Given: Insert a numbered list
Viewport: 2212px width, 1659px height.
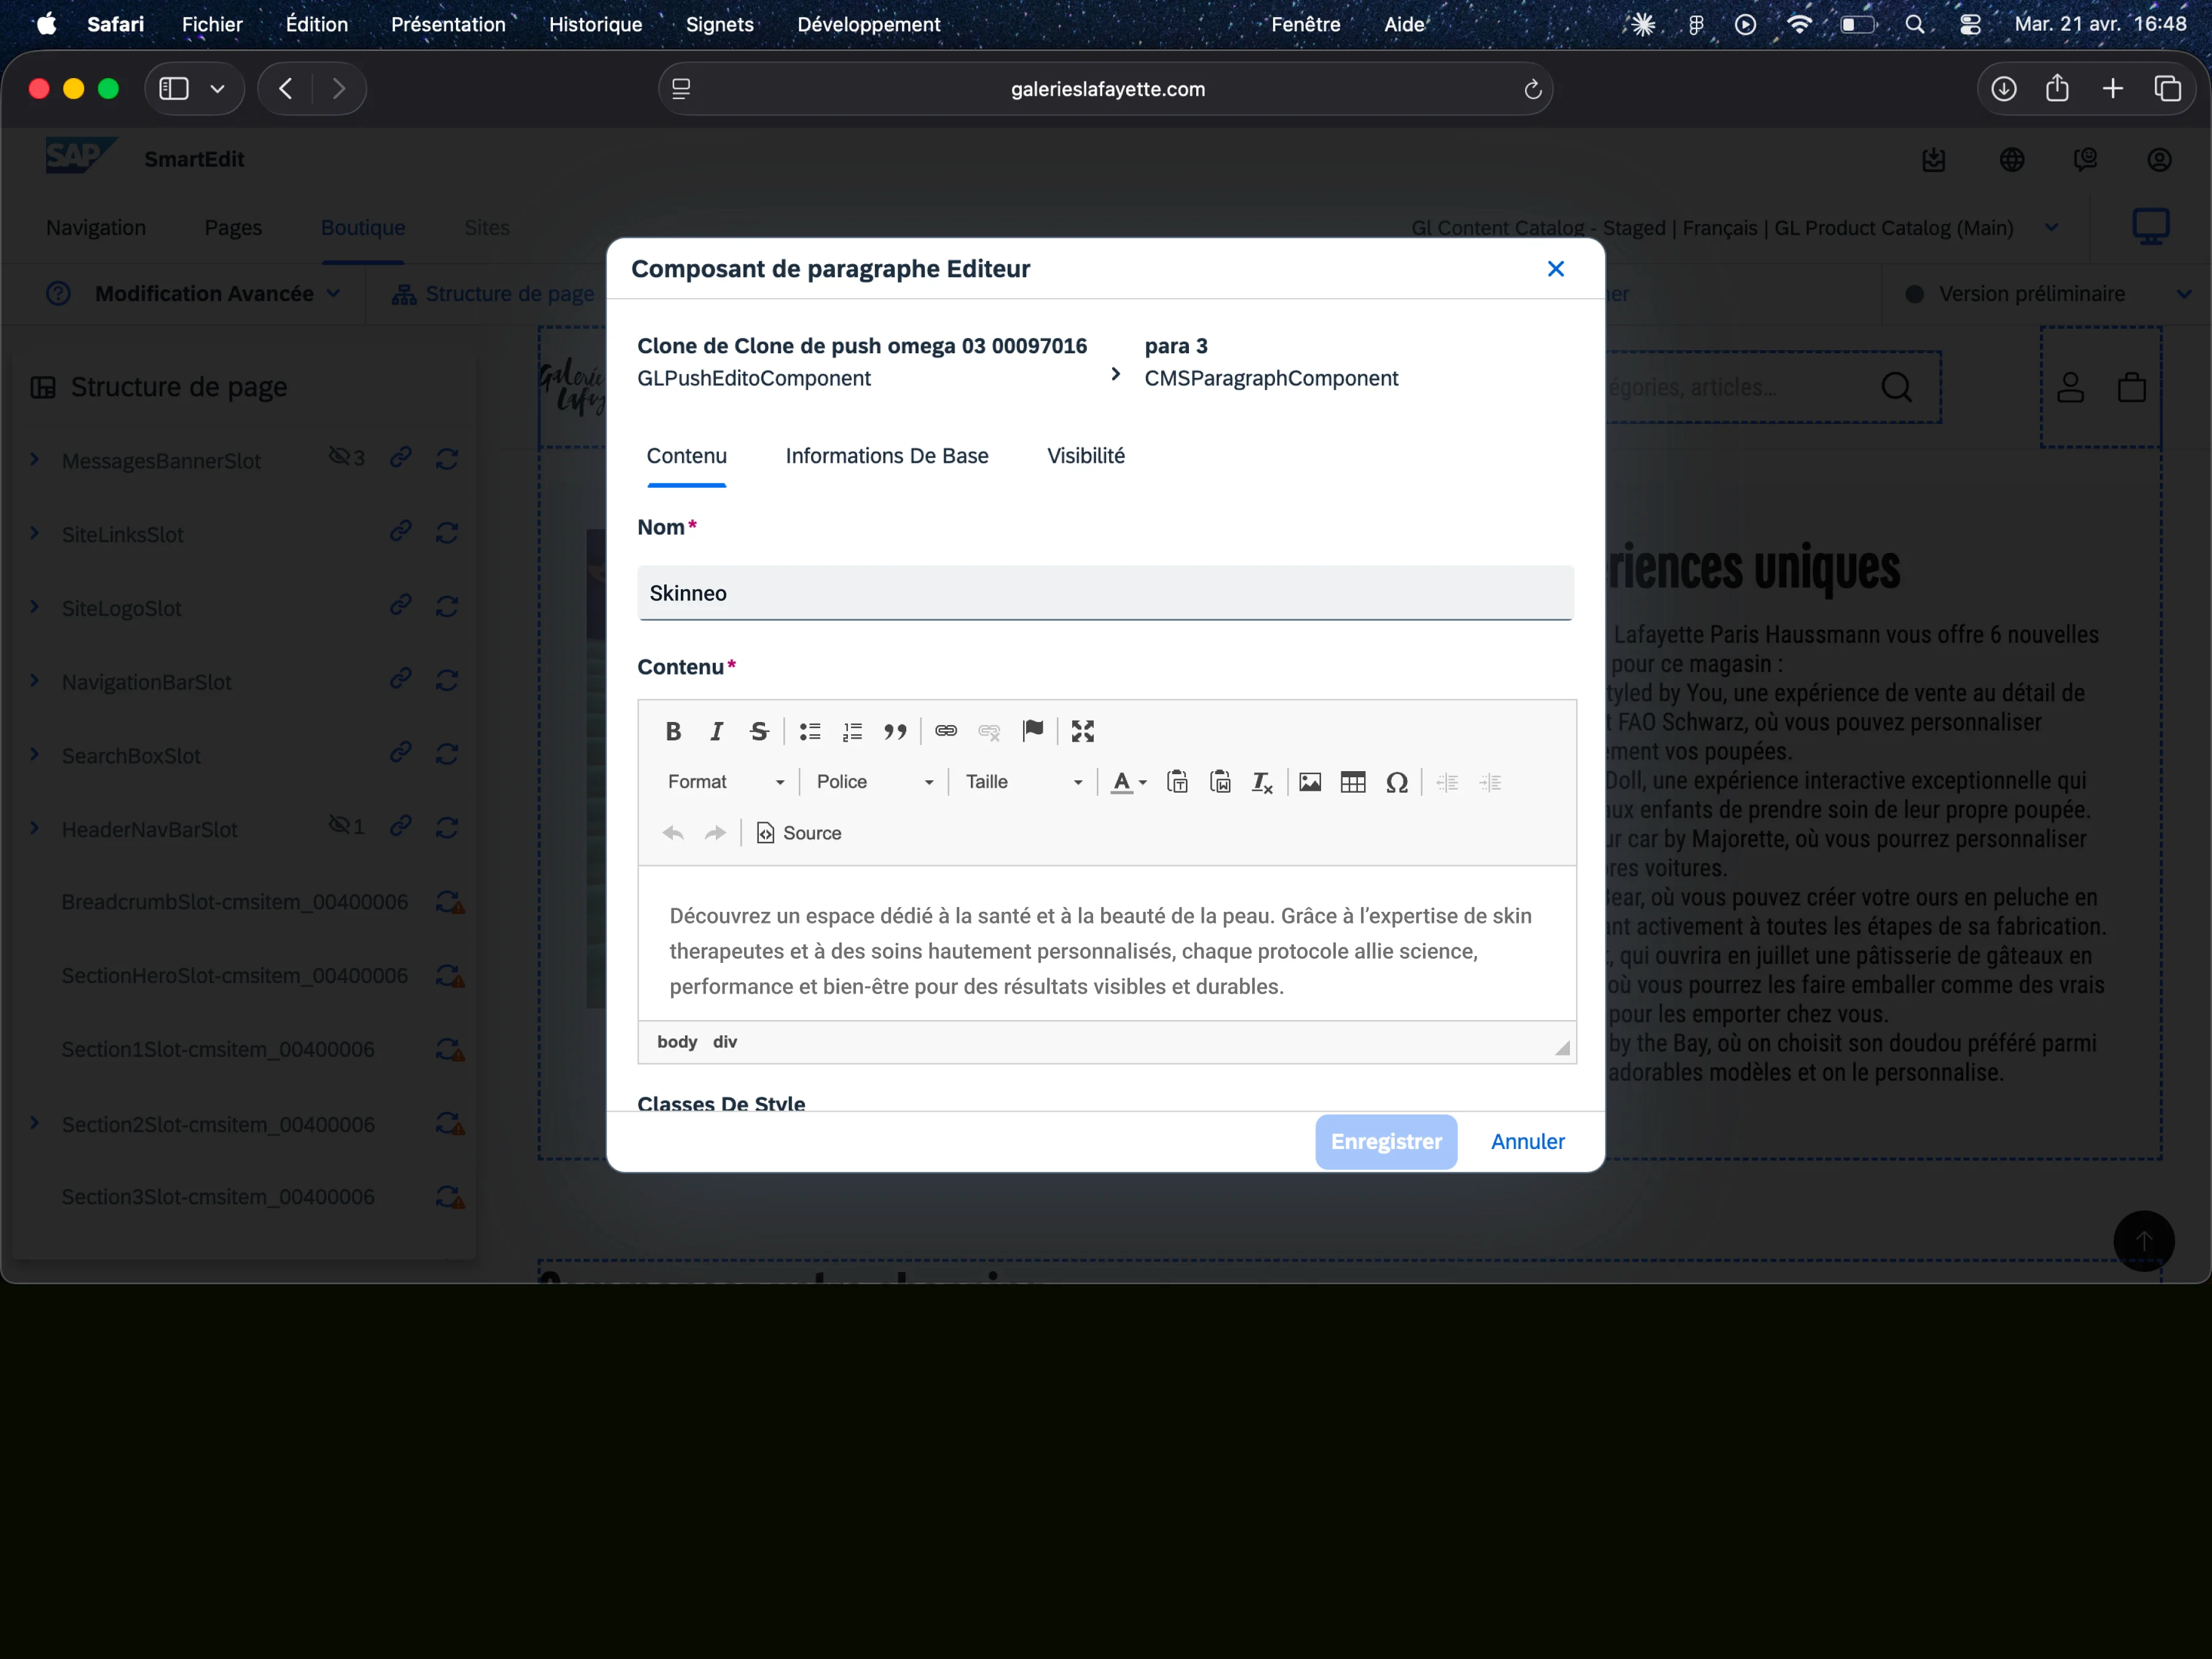Looking at the screenshot, I should pos(852,732).
